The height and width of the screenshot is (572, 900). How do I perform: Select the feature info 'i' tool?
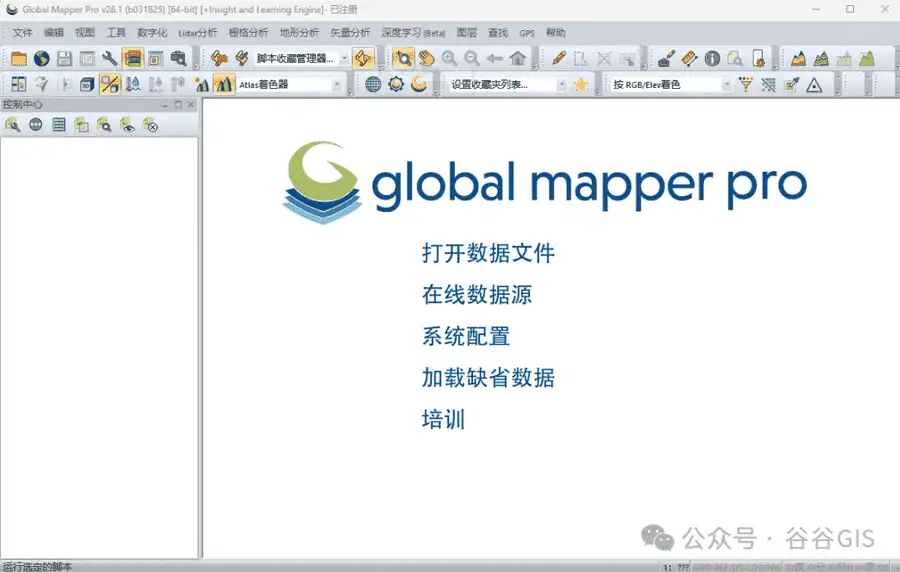coord(712,58)
